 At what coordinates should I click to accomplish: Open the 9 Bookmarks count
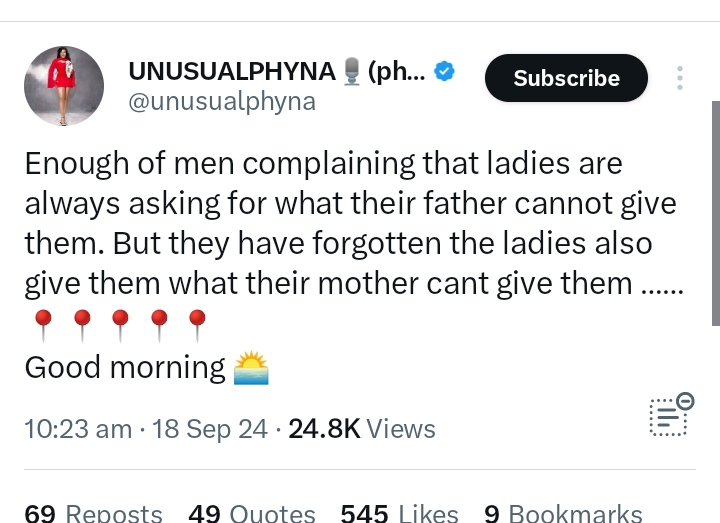pyautogui.click(x=563, y=513)
